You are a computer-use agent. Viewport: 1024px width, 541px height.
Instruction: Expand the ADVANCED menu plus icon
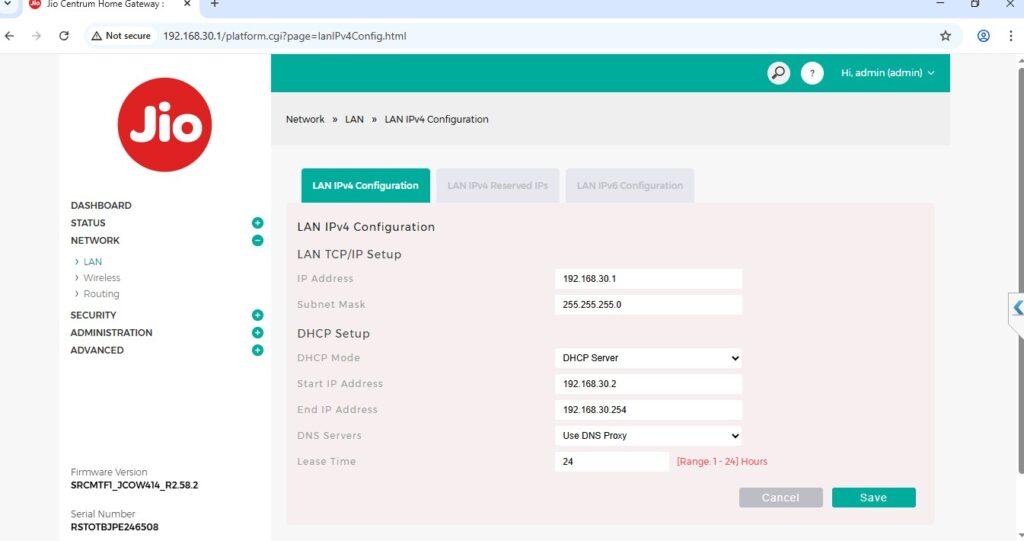258,350
